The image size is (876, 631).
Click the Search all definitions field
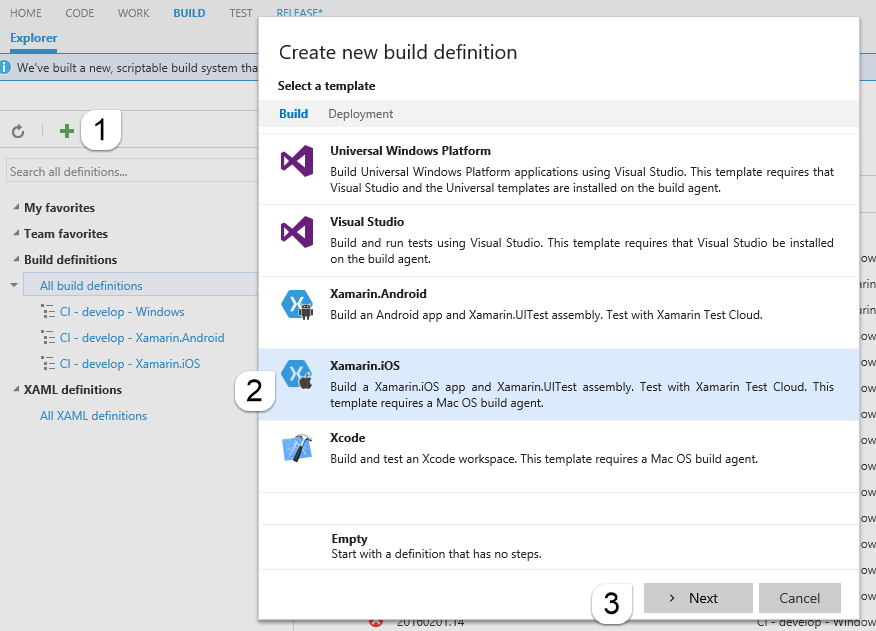click(132, 172)
